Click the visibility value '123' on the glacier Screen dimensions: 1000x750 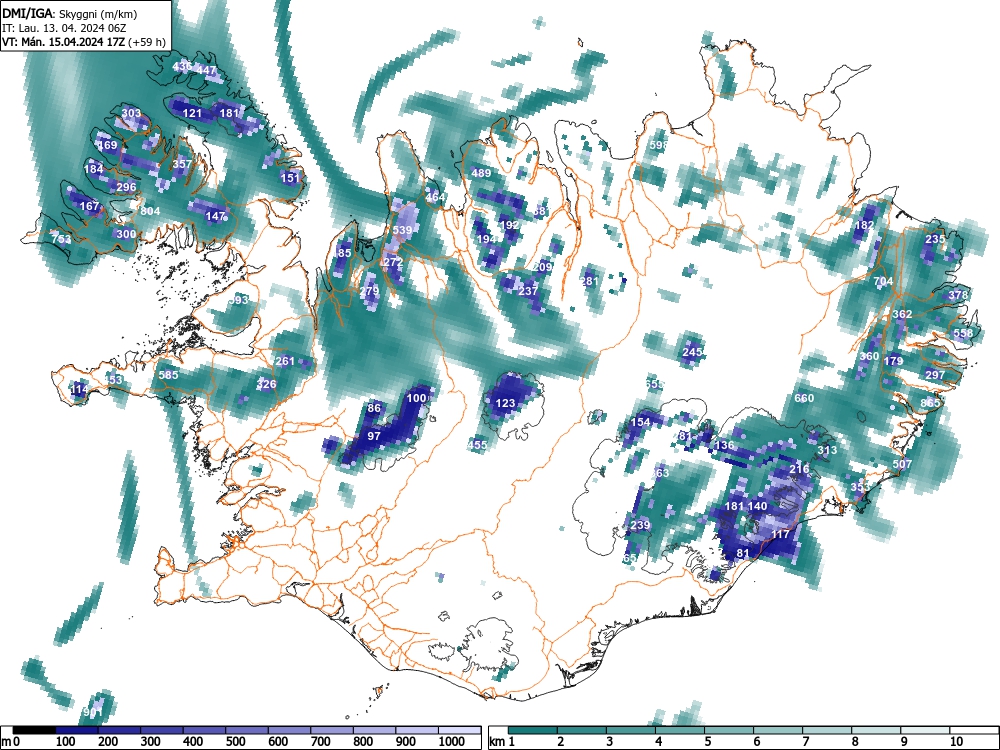point(505,403)
